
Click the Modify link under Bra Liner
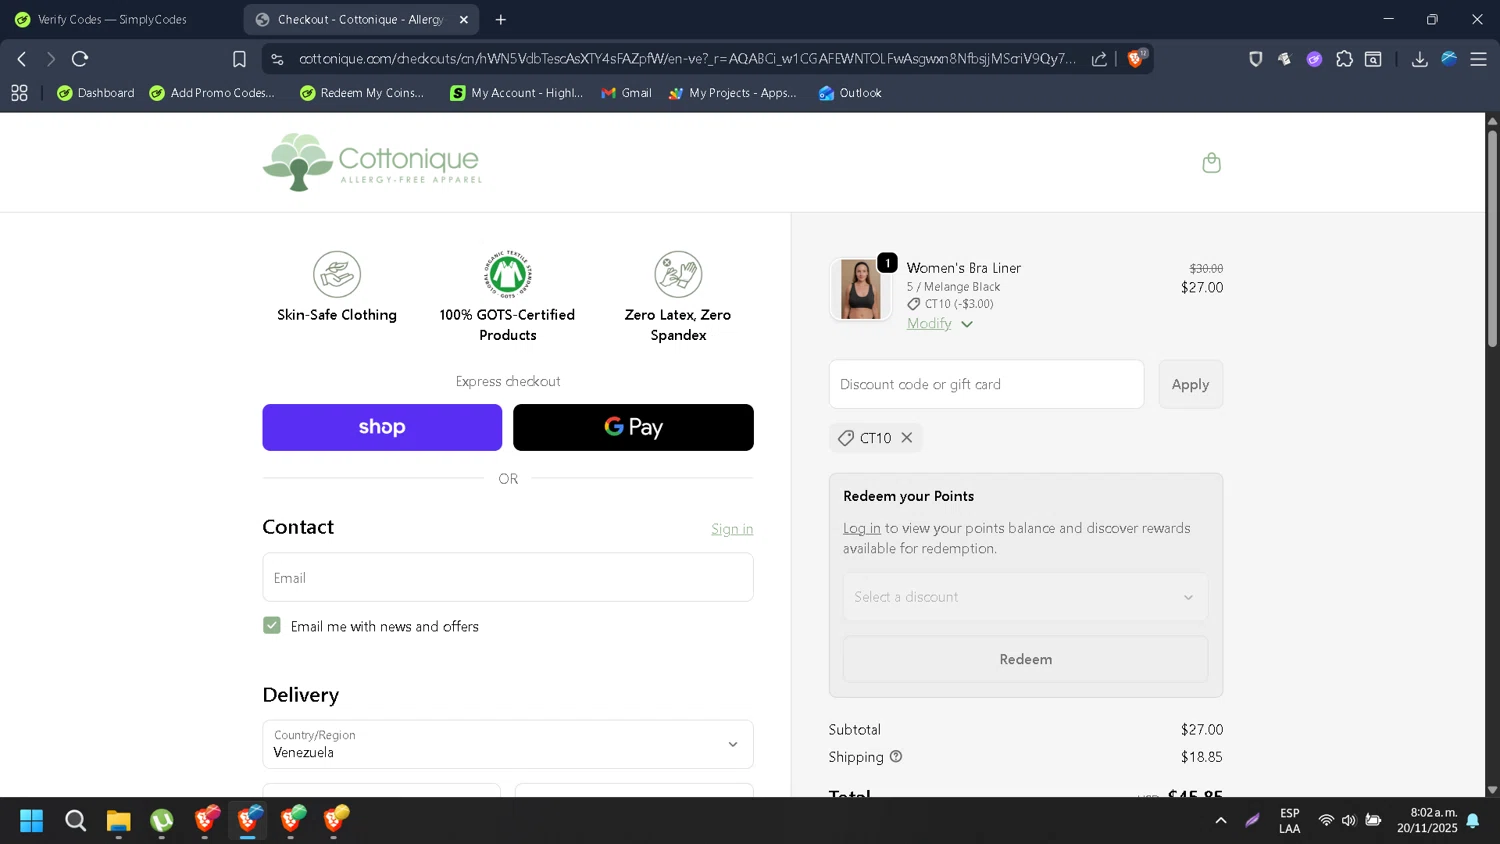click(x=929, y=323)
